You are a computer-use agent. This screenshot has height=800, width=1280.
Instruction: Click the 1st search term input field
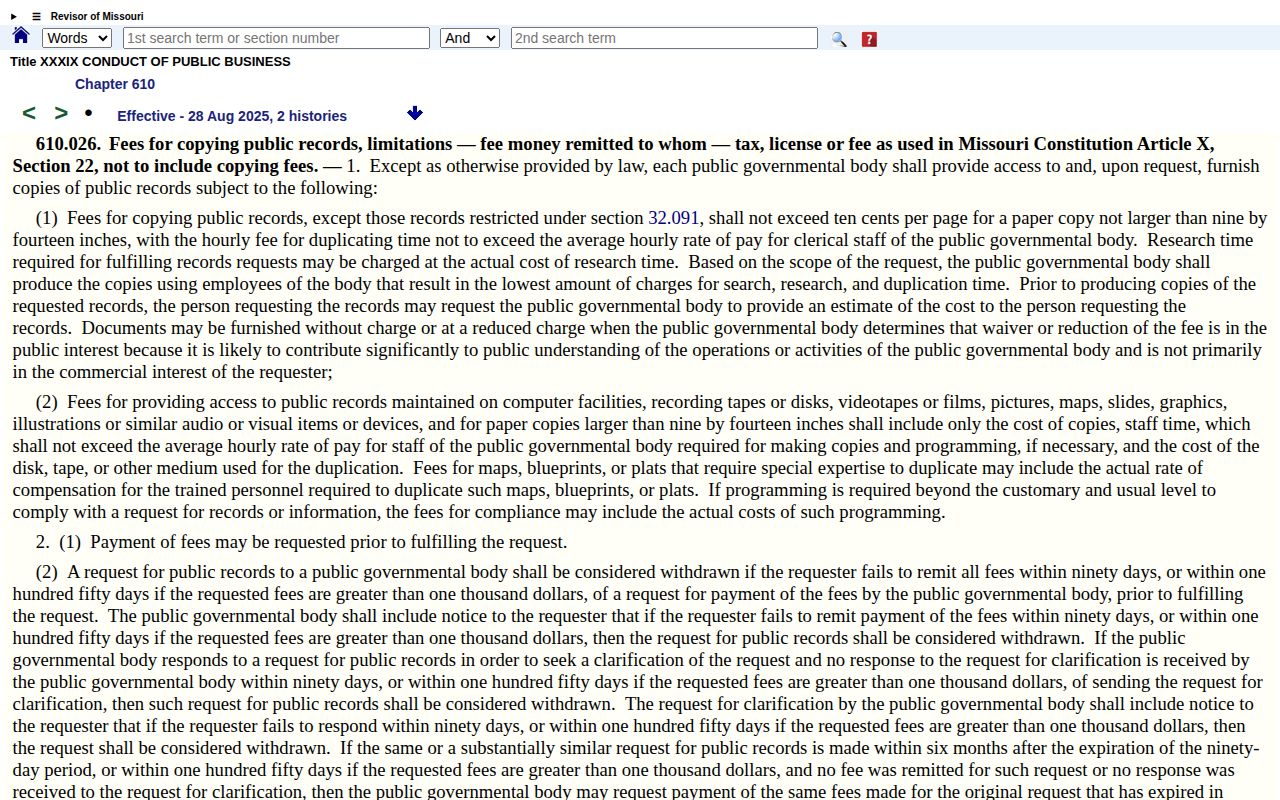click(x=276, y=38)
